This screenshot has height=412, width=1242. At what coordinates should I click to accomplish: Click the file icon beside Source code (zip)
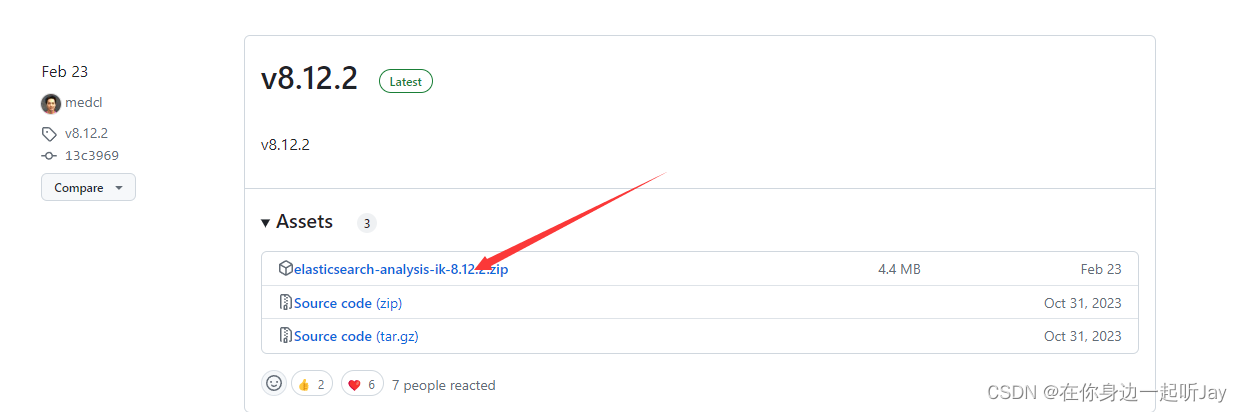tap(285, 303)
